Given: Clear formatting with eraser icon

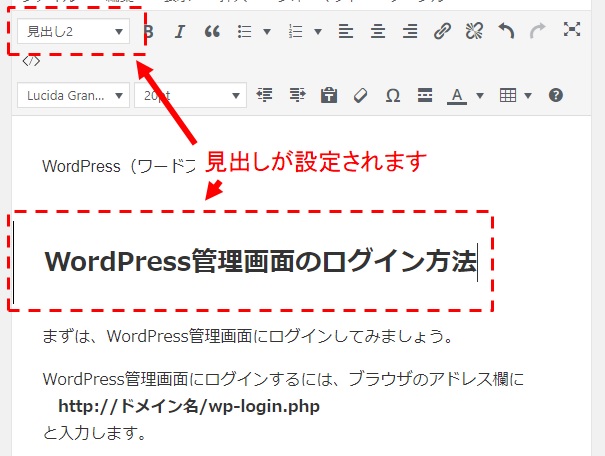Looking at the screenshot, I should point(361,95).
